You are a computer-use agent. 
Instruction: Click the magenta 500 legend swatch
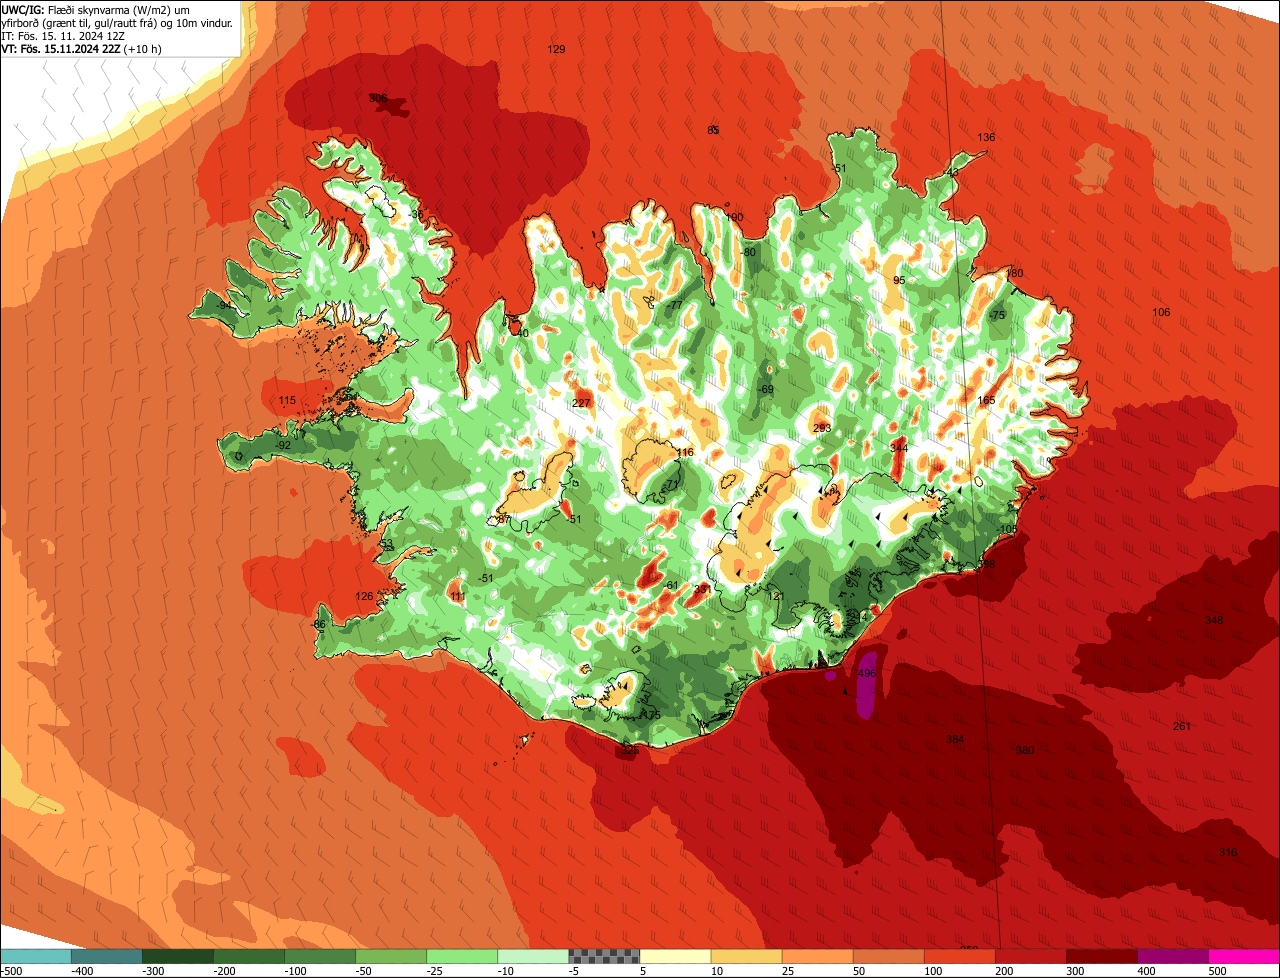(x=1244, y=956)
